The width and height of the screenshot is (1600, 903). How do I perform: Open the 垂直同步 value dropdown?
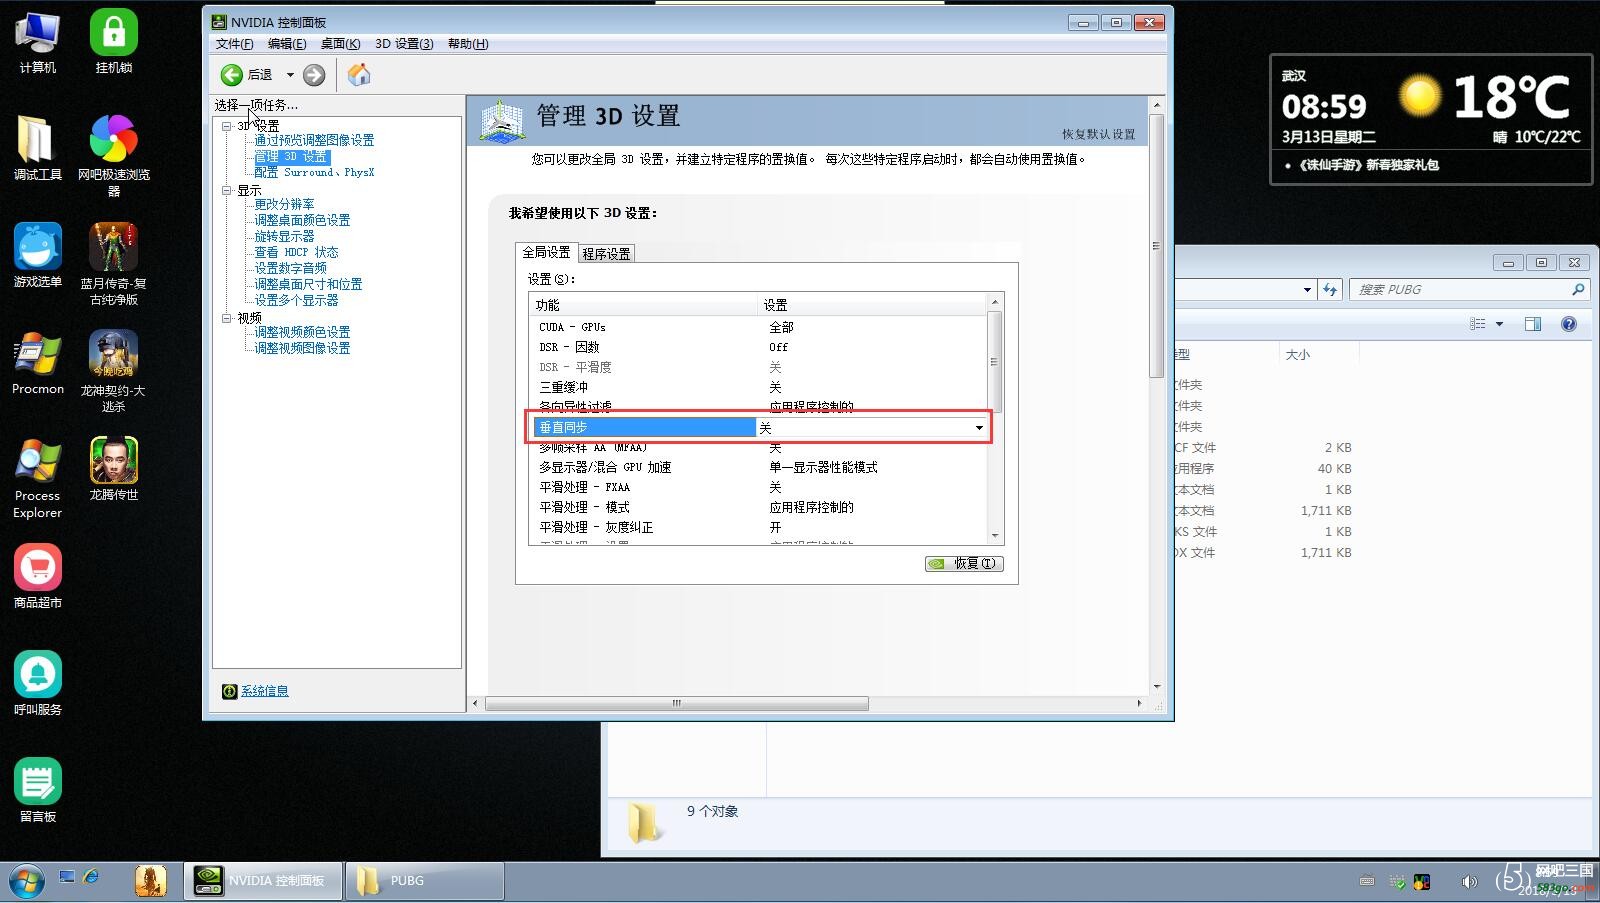pos(979,428)
